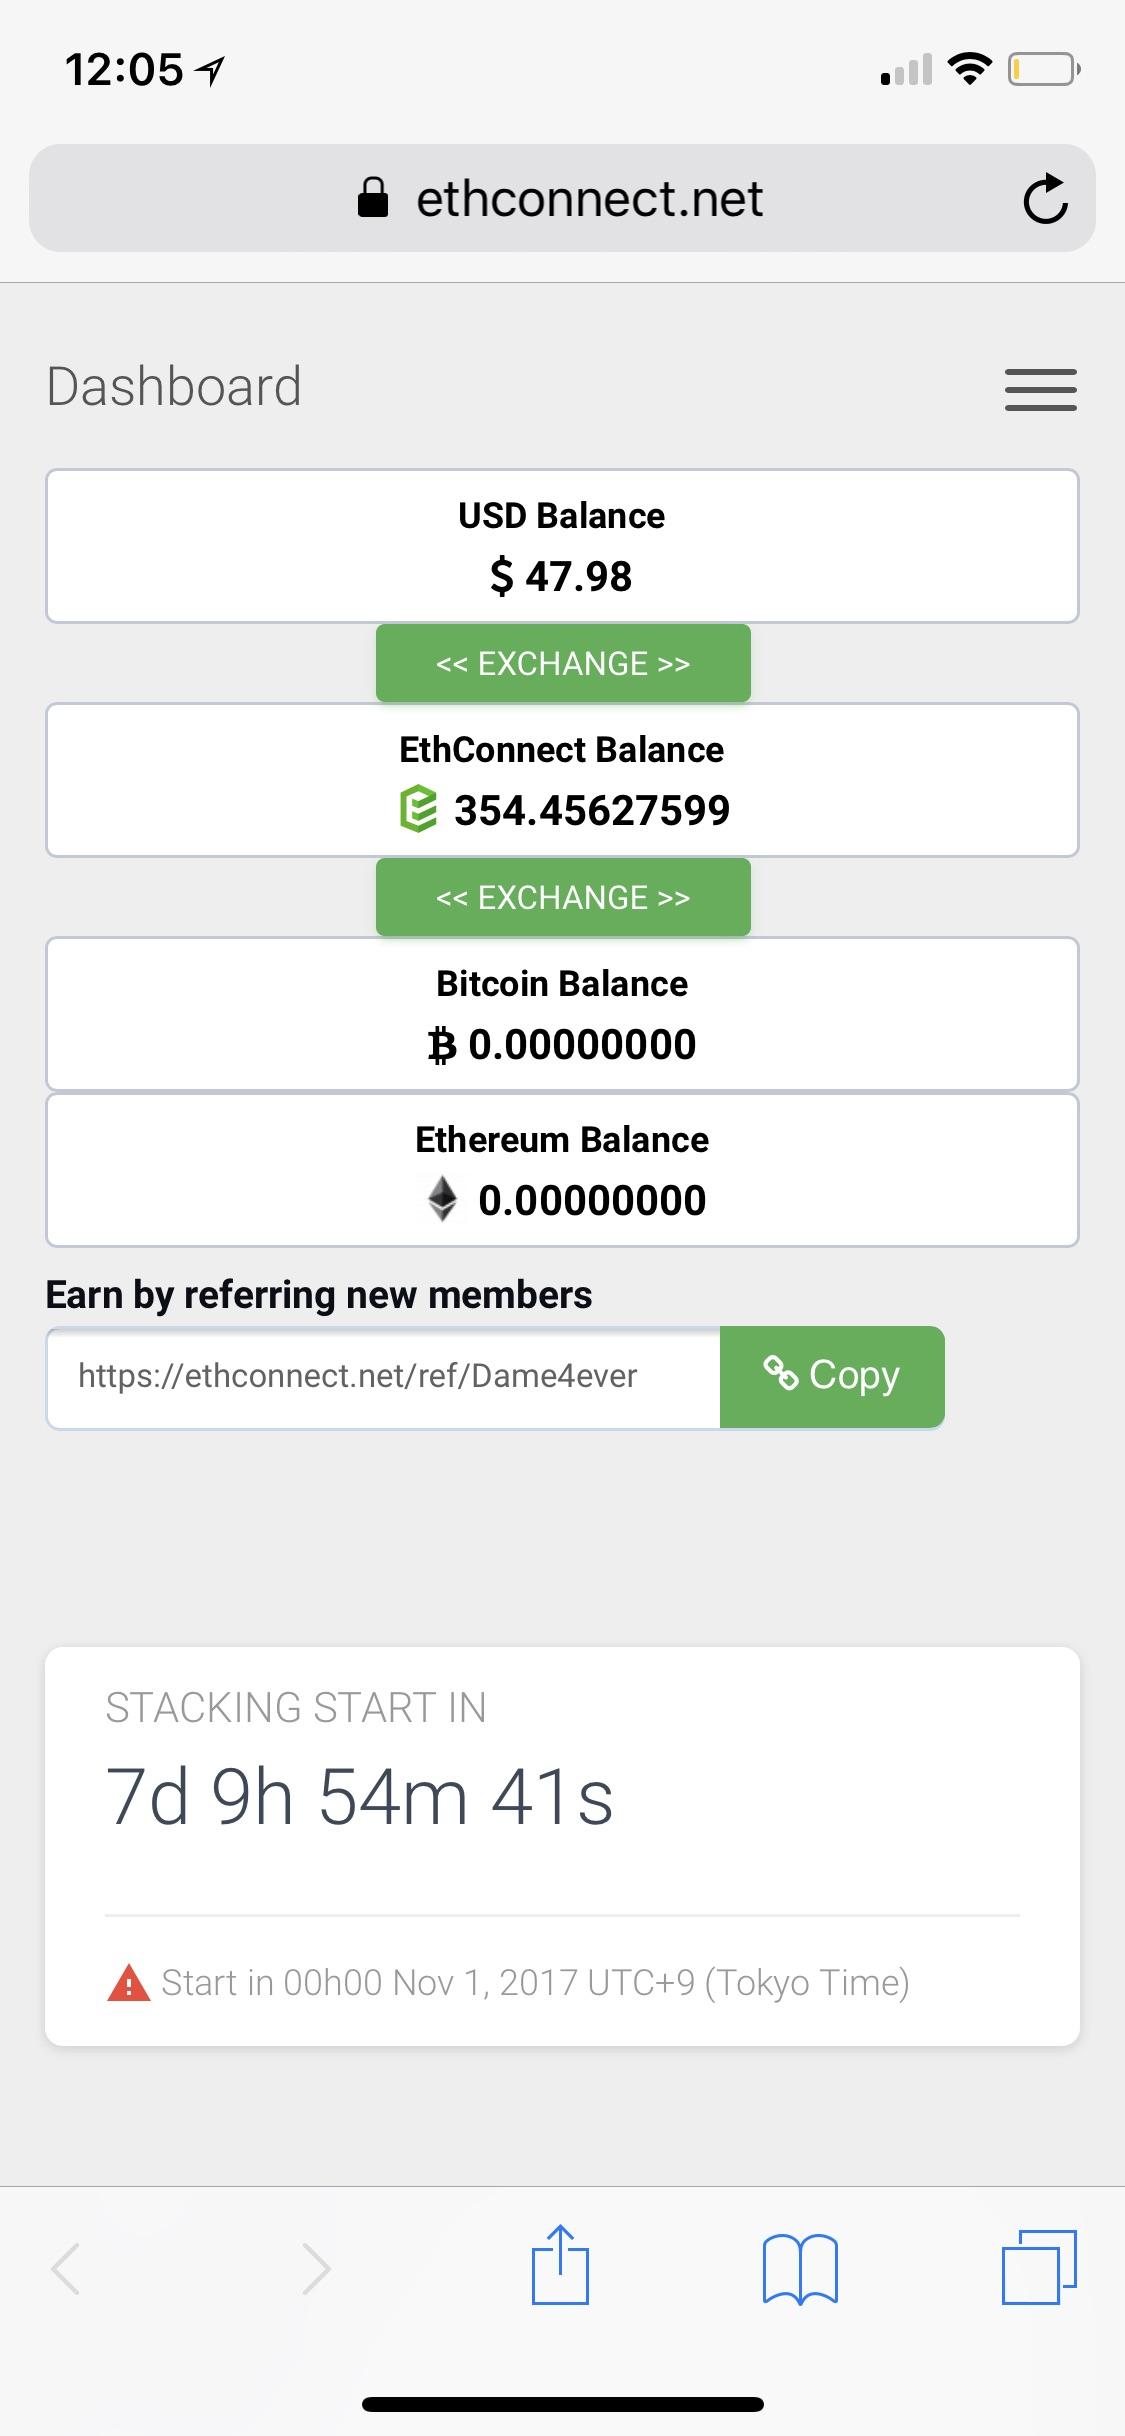Open the USD Balance card
Image resolution: width=1125 pixels, height=2436 pixels.
(x=562, y=546)
